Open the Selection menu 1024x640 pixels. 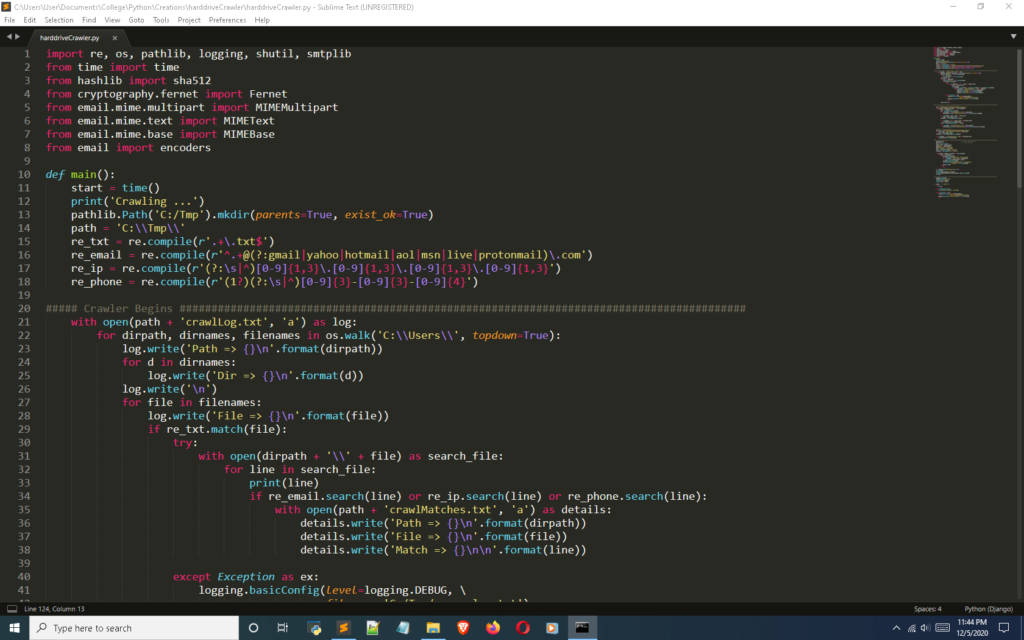59,20
